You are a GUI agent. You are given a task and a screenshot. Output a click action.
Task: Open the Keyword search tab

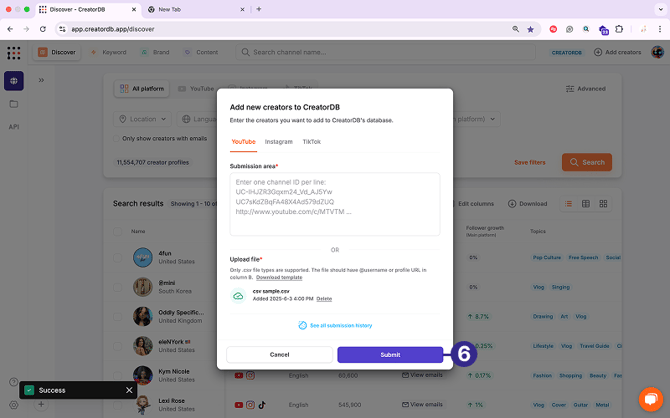tap(109, 52)
